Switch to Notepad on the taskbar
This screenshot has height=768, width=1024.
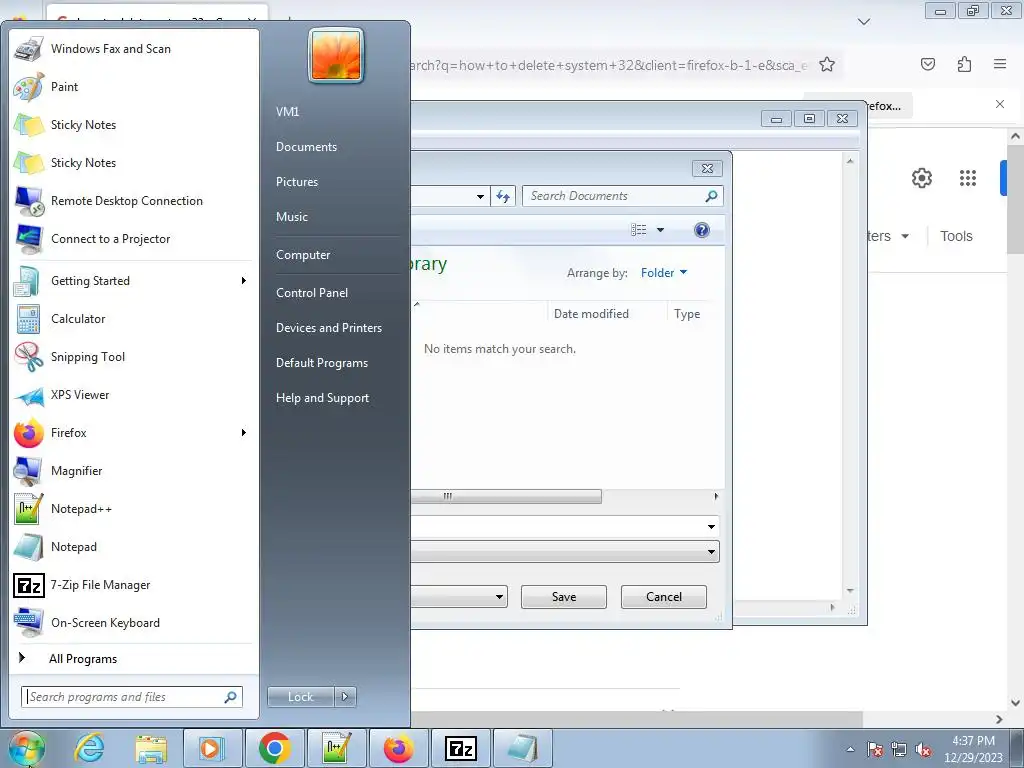click(522, 748)
